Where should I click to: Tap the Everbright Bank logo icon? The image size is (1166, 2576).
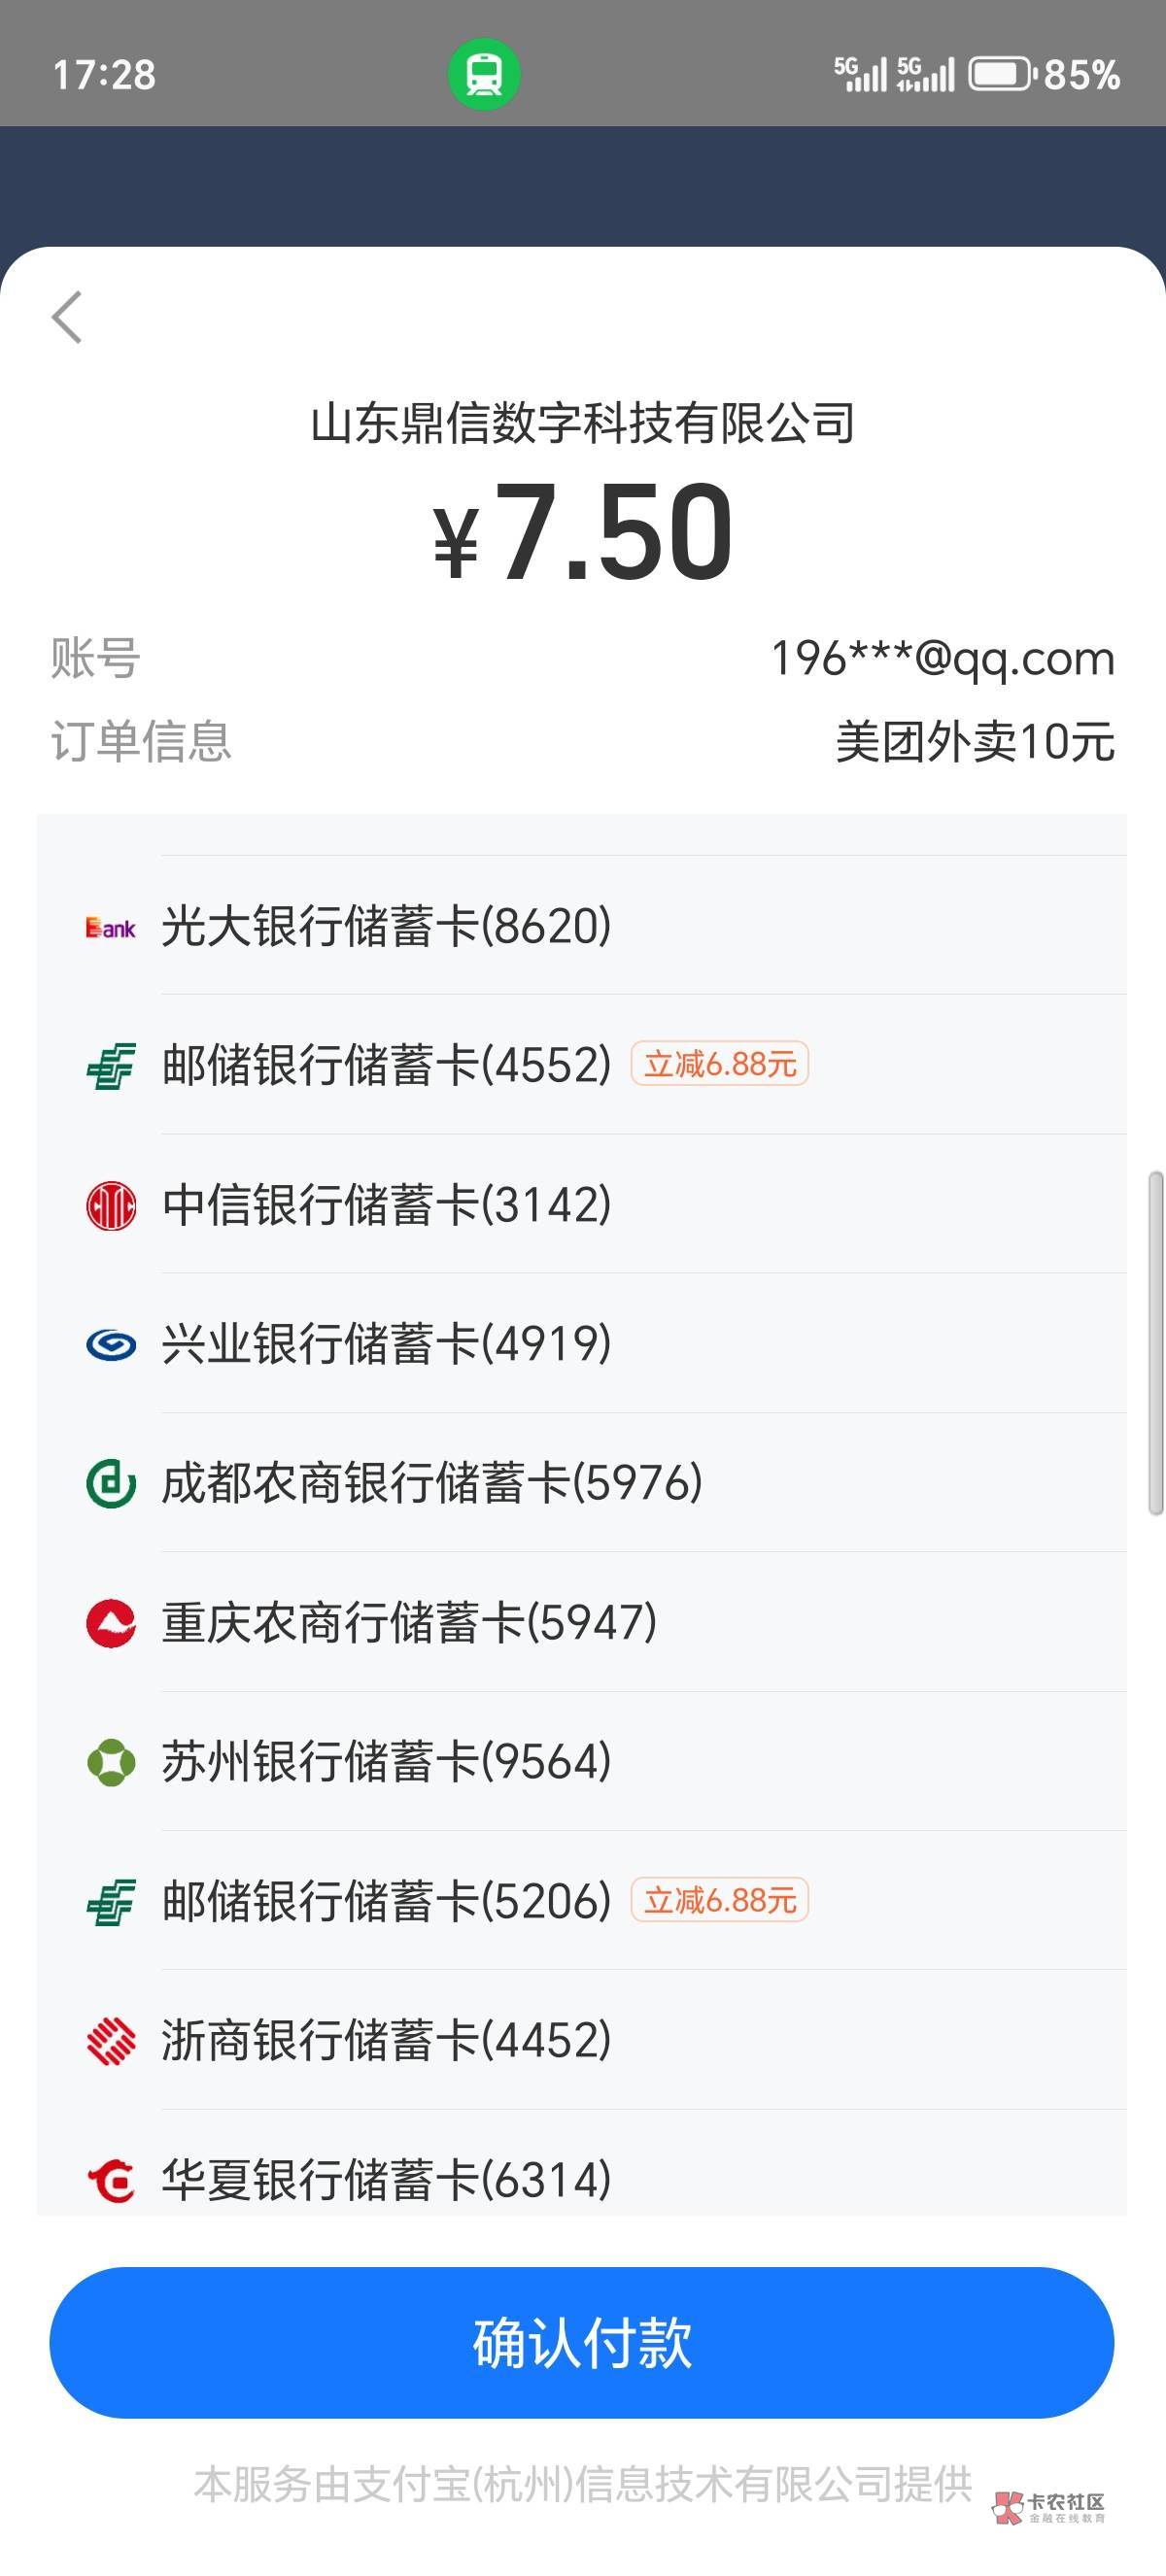click(x=110, y=928)
